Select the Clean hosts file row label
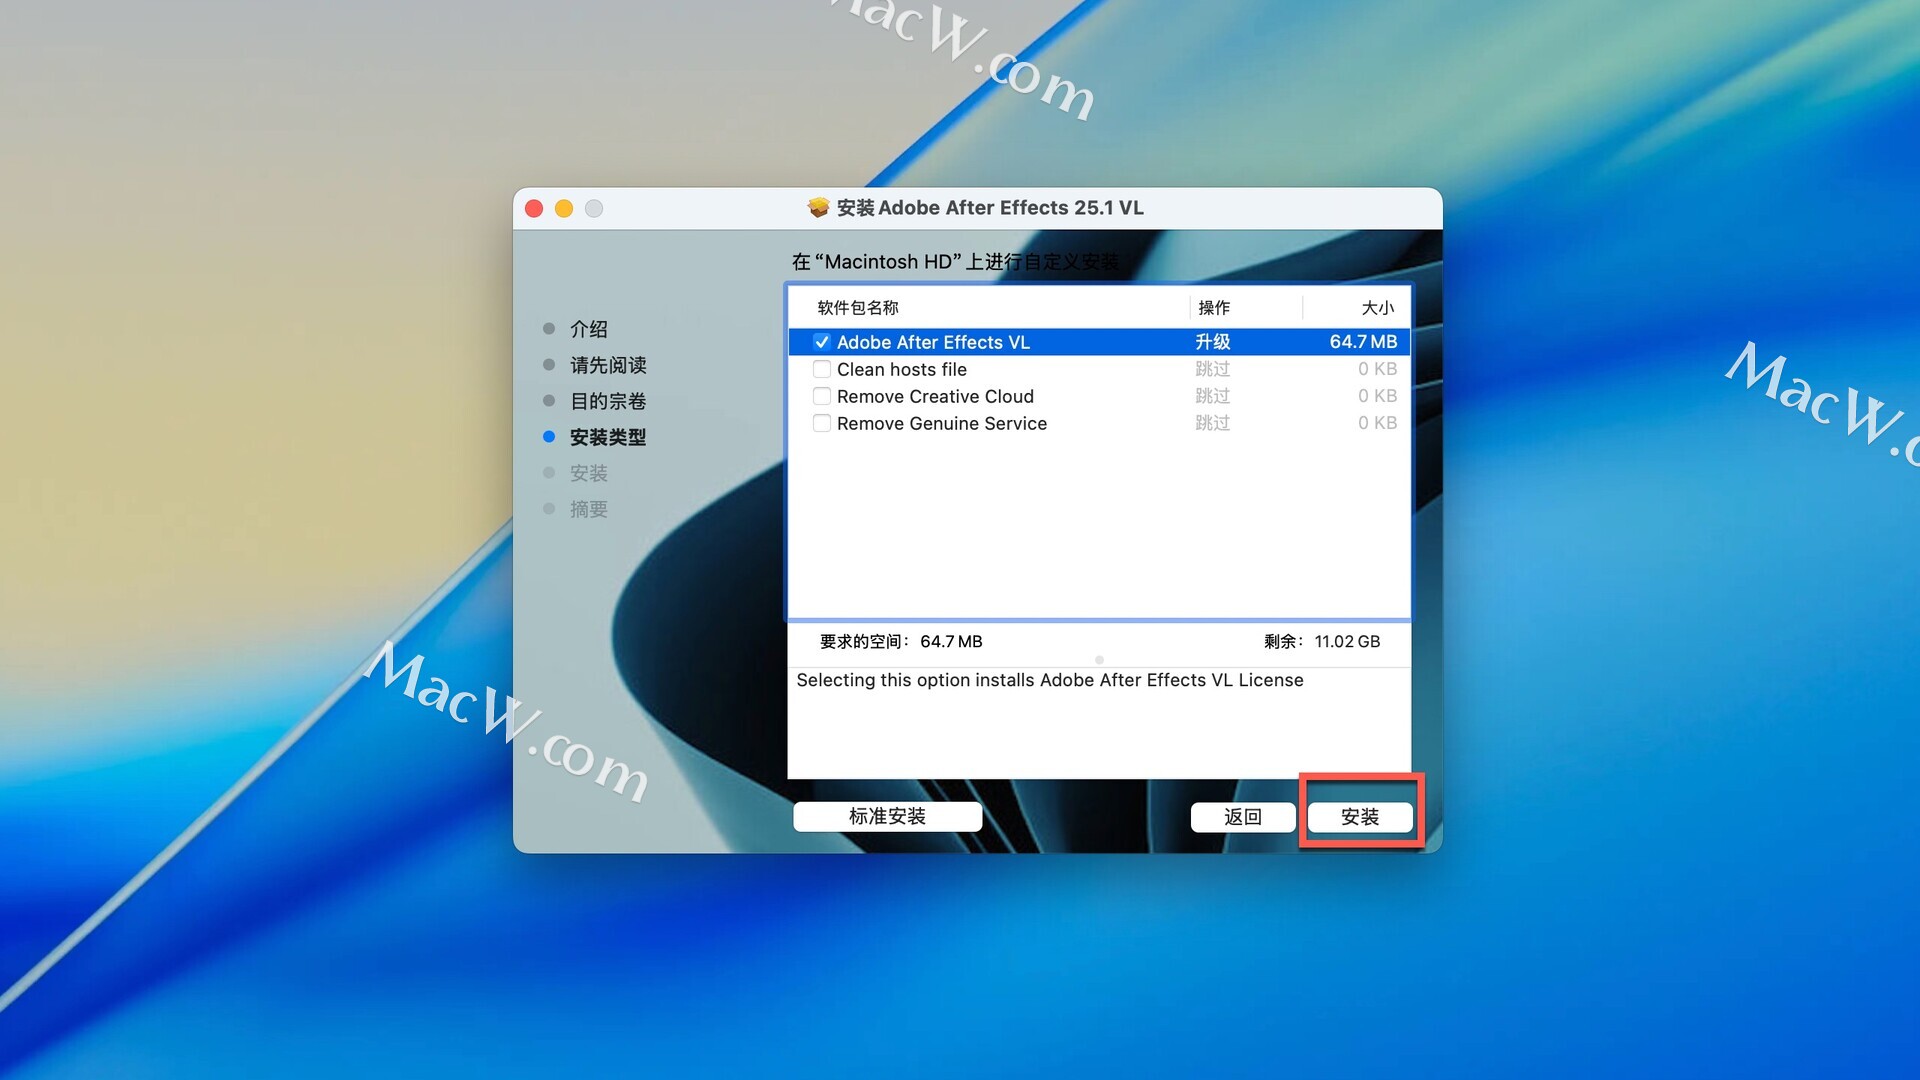Viewport: 1920px width, 1080px height. [x=902, y=369]
